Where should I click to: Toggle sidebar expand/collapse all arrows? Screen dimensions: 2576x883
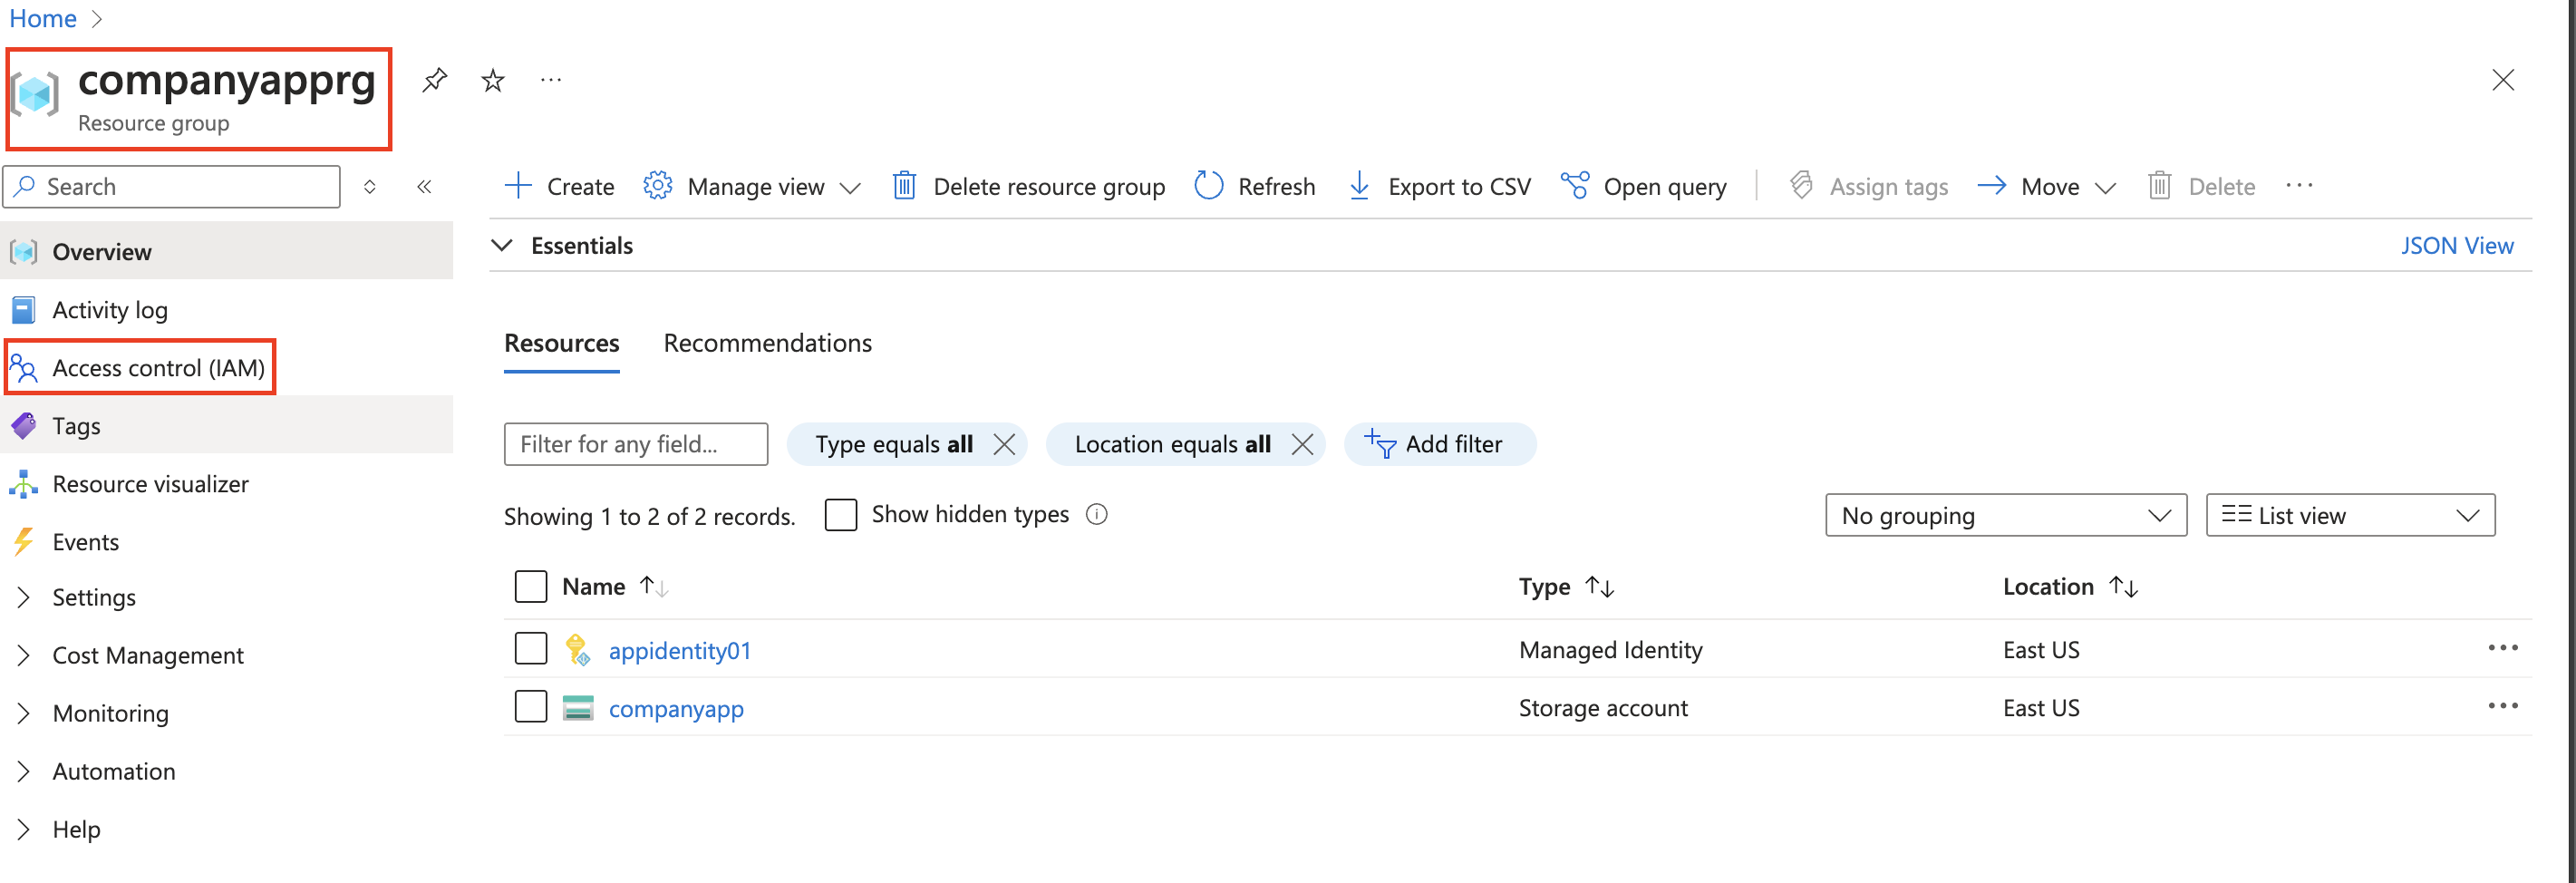pyautogui.click(x=370, y=187)
